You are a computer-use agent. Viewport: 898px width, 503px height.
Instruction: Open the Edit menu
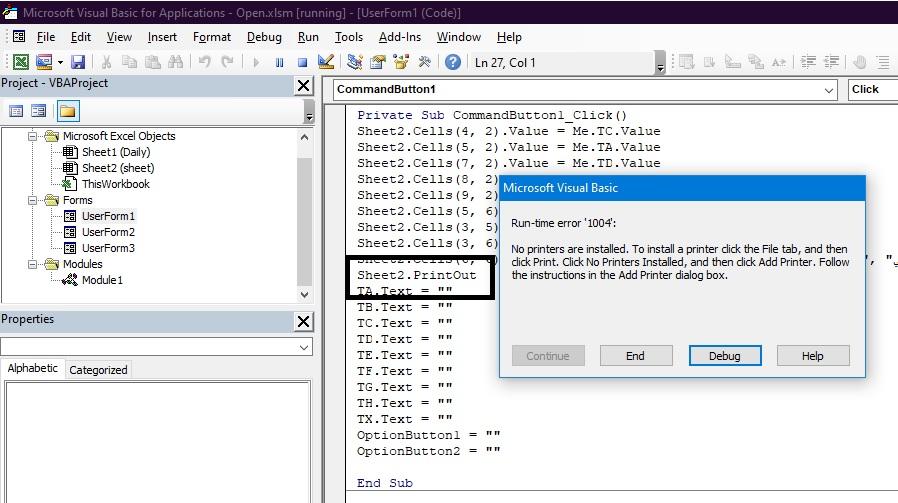tap(81, 37)
